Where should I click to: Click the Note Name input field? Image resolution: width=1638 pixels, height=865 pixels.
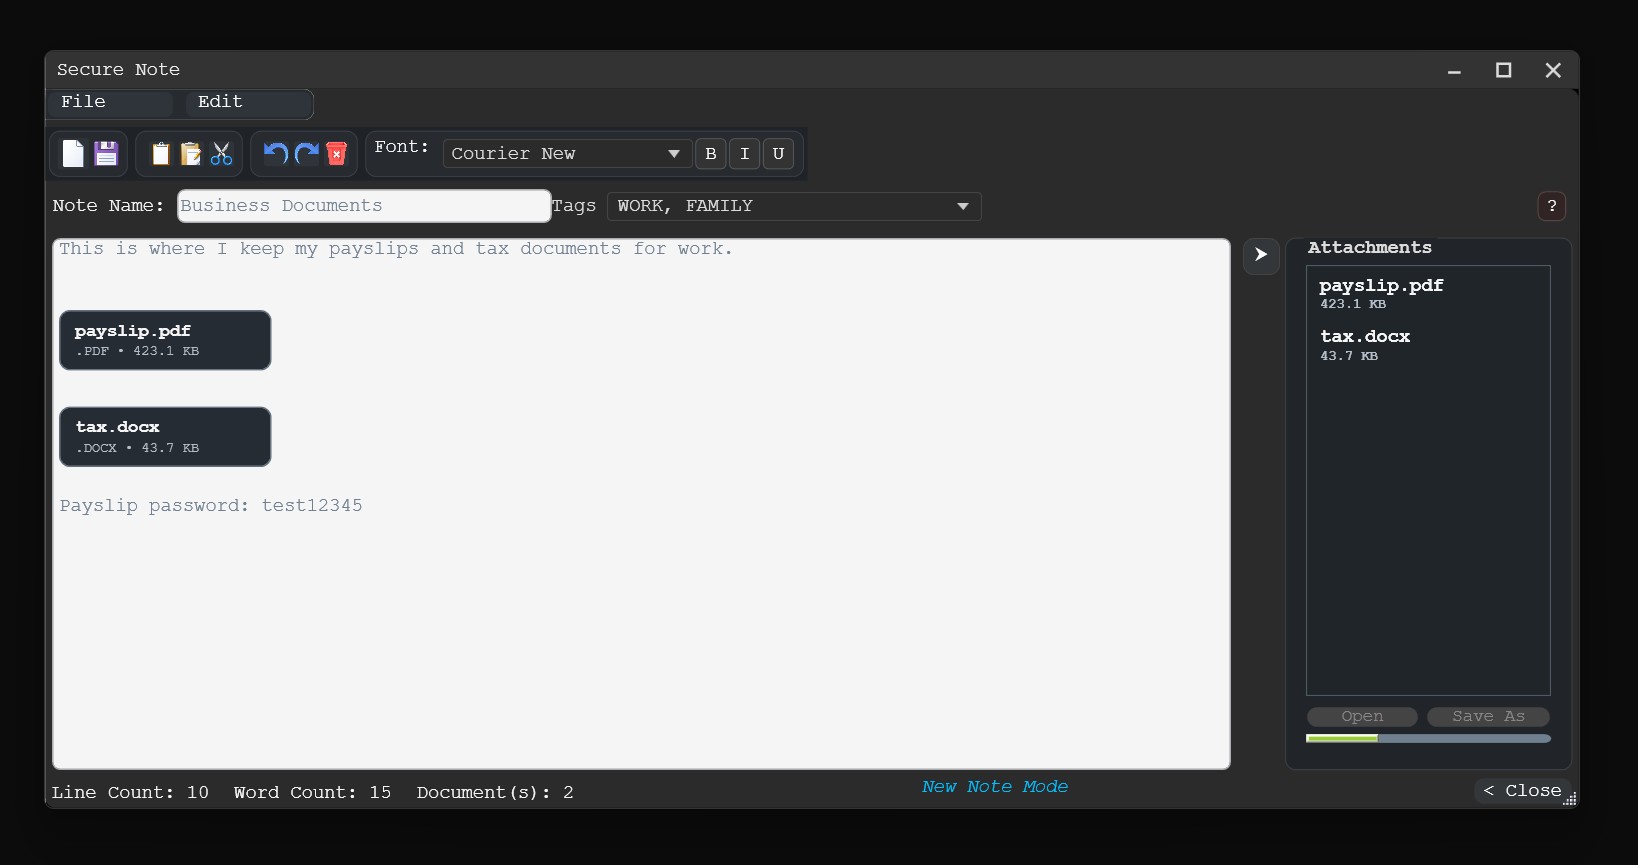[364, 206]
